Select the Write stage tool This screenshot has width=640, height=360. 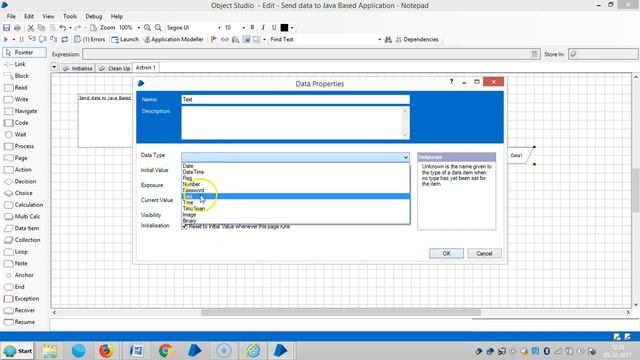point(21,99)
